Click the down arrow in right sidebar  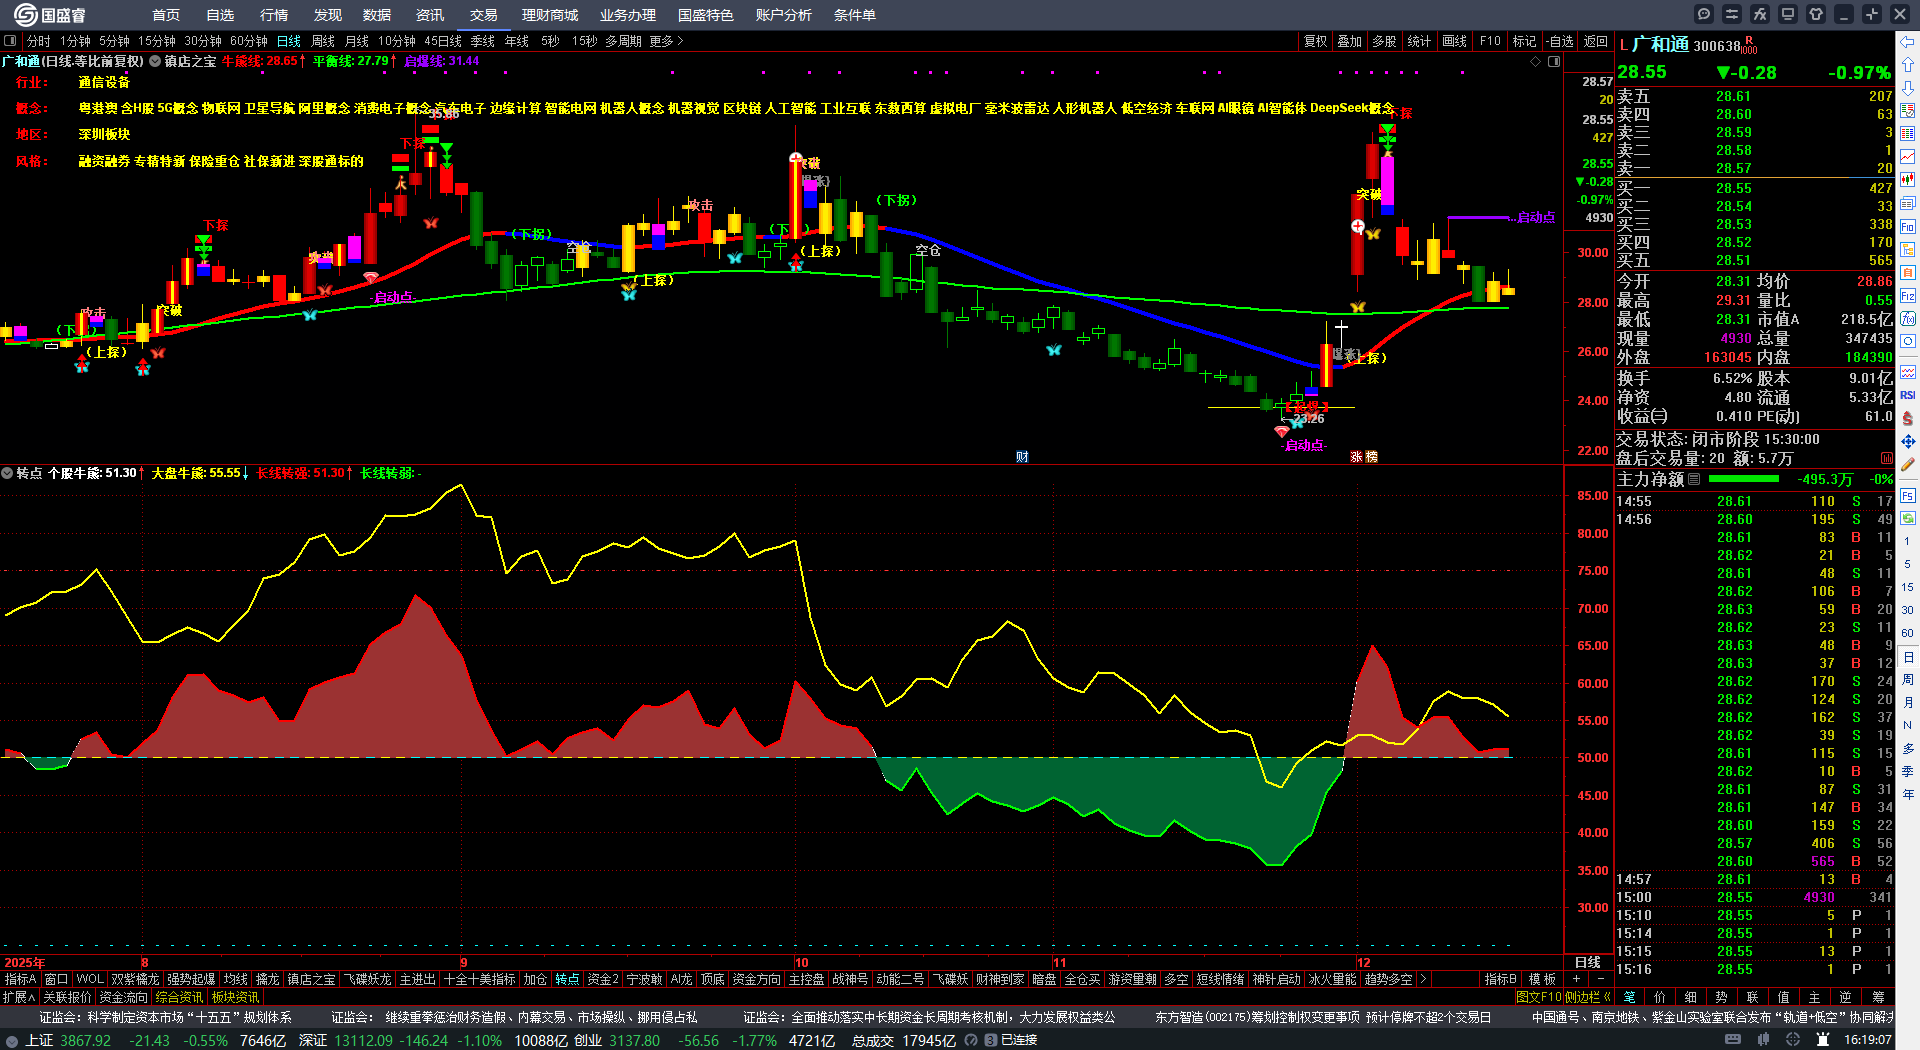tap(1908, 87)
